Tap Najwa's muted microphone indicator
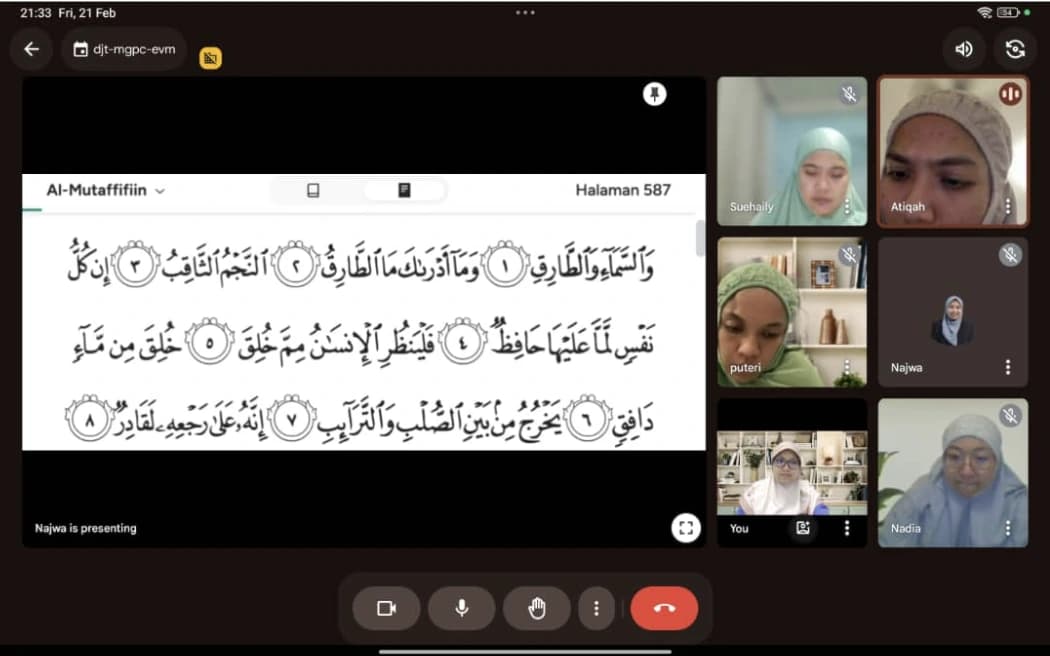Image resolution: width=1050 pixels, height=656 pixels. (1010, 255)
